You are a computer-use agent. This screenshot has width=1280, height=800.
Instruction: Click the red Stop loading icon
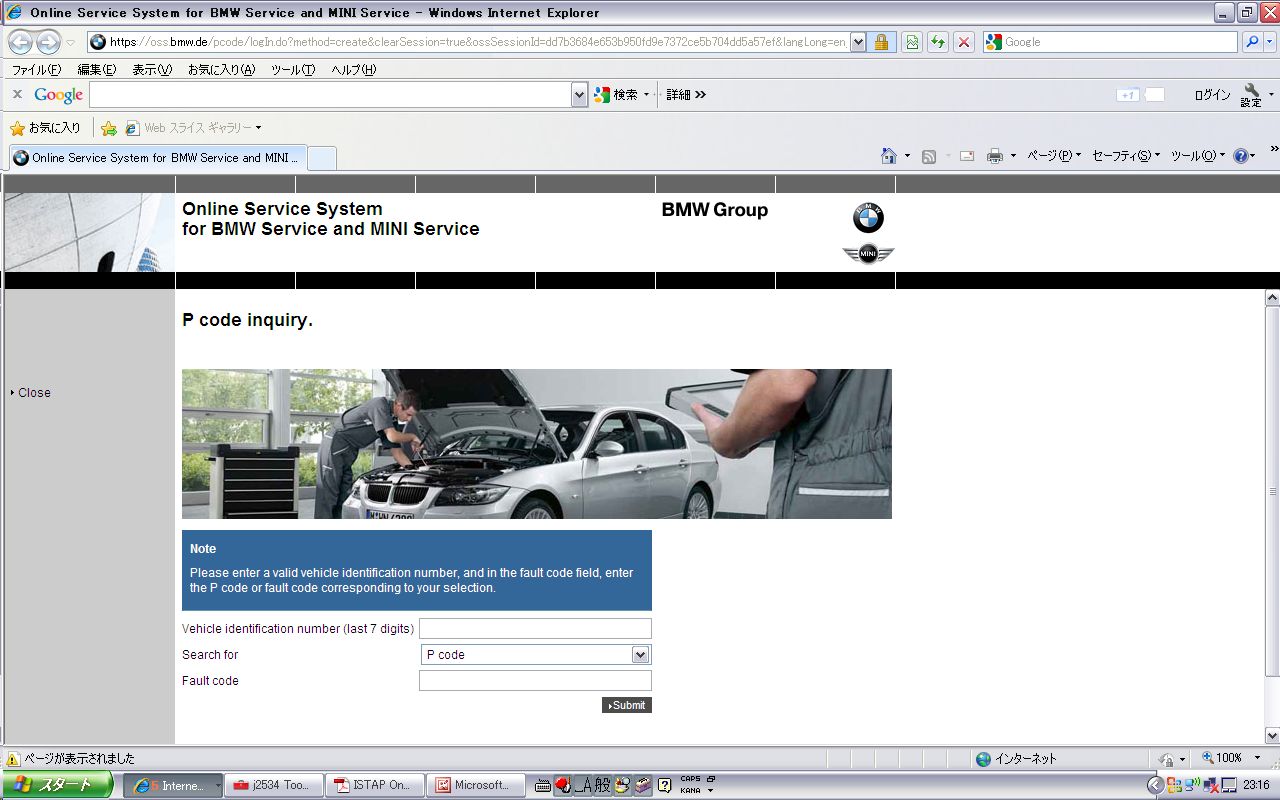pos(964,42)
